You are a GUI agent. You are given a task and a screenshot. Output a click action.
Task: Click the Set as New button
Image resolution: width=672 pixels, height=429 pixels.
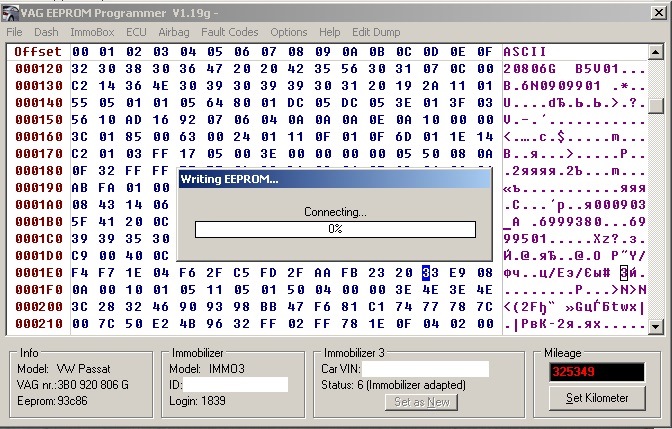[422, 402]
